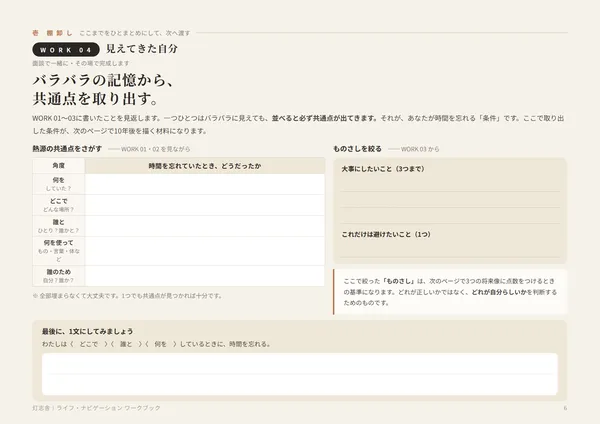Click the title line 共通点を取り出す。
This screenshot has width=600, height=424.
(95, 99)
